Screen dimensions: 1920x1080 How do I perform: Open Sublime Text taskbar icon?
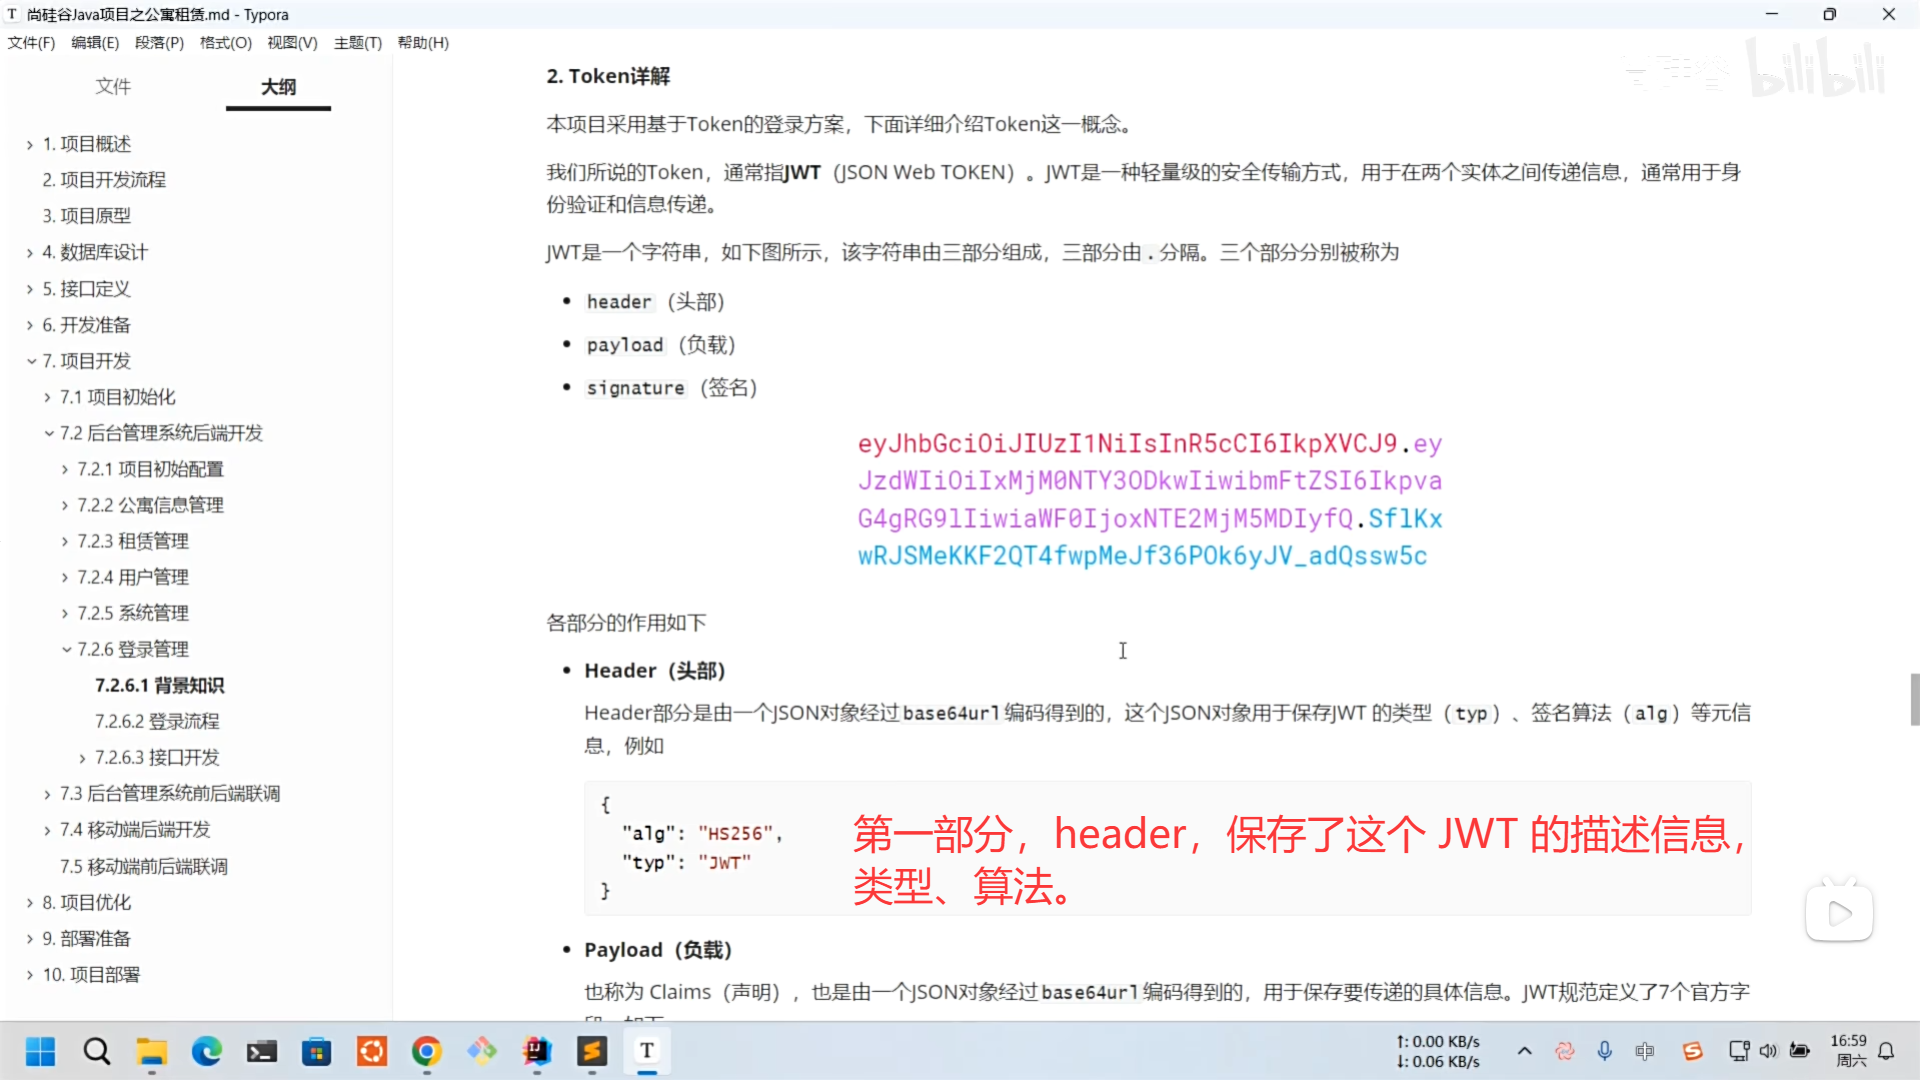pos(592,1051)
